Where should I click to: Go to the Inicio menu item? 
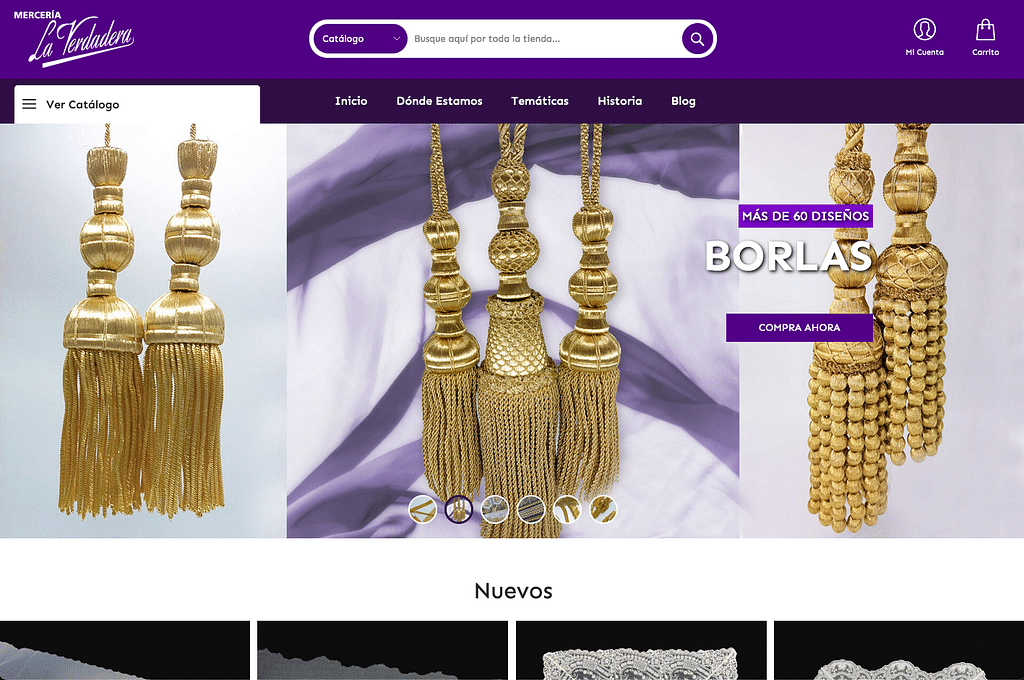tap(351, 101)
